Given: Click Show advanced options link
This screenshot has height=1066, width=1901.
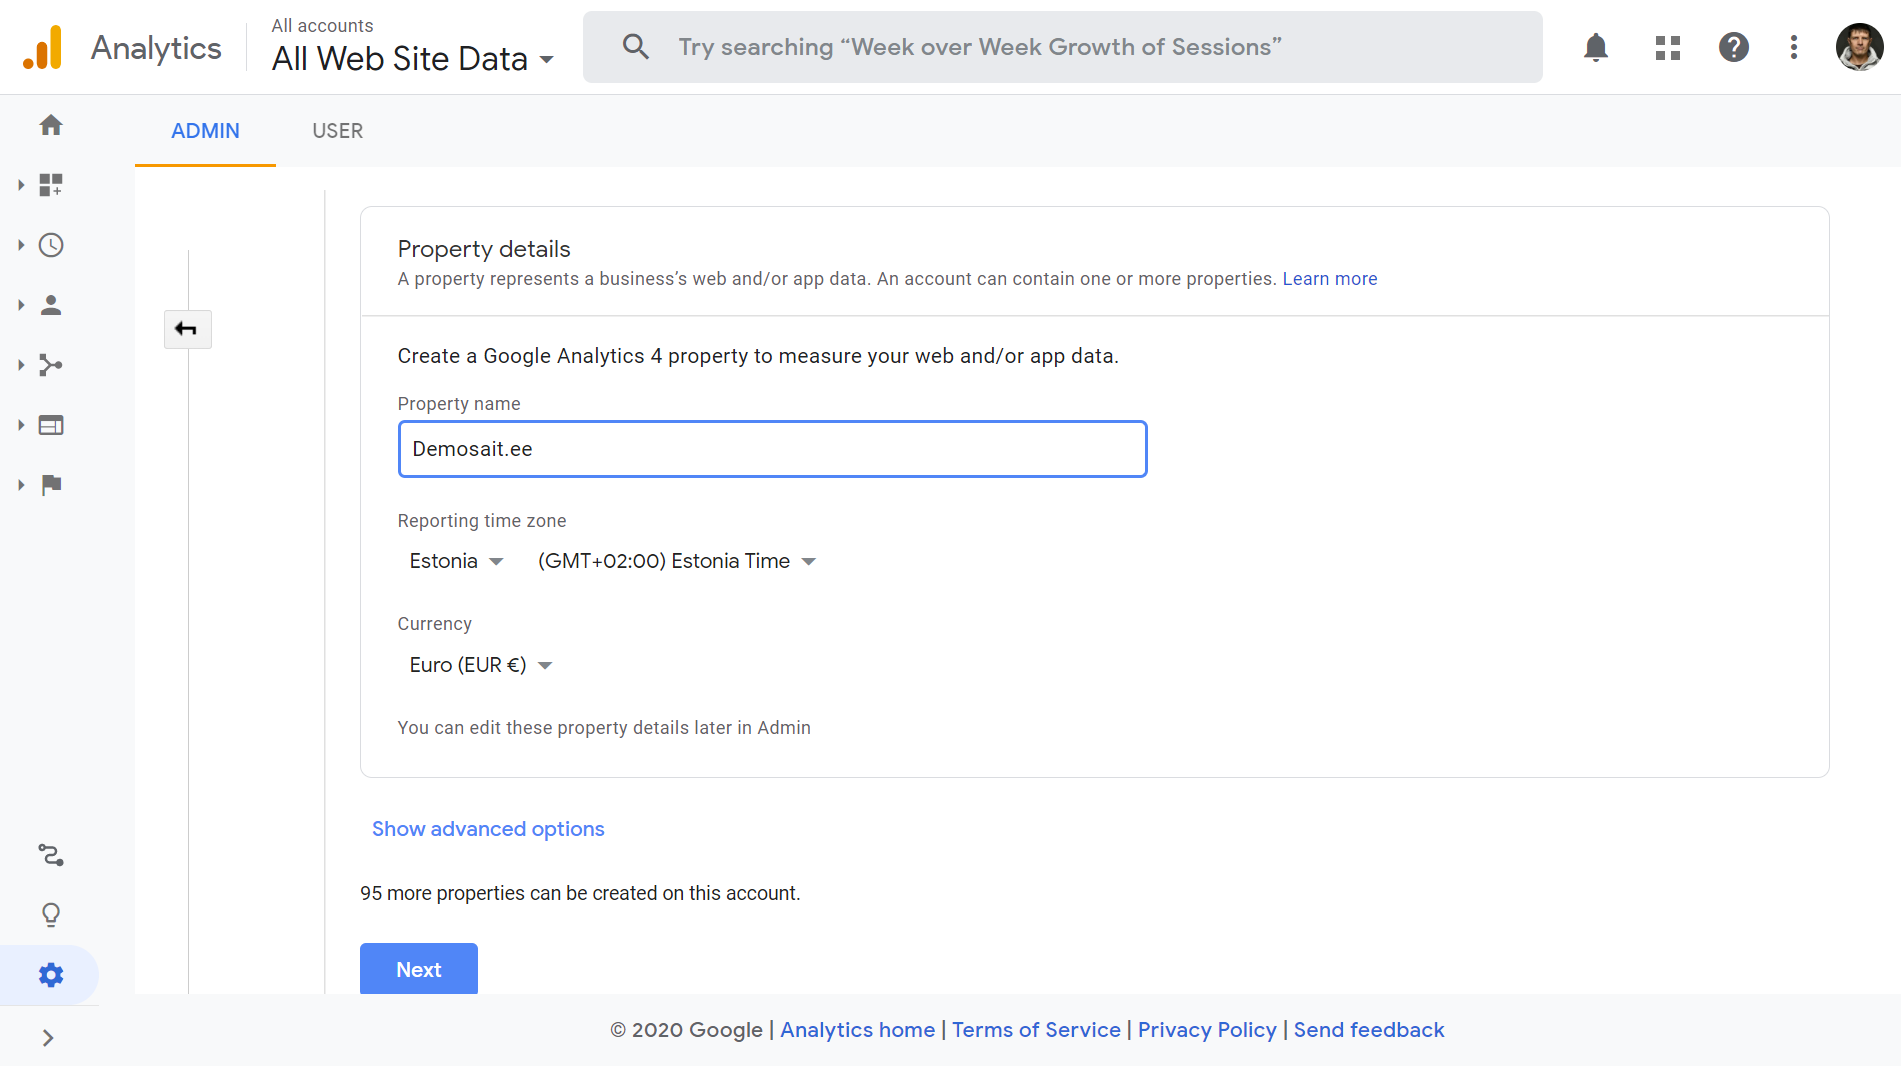Looking at the screenshot, I should coord(488,829).
